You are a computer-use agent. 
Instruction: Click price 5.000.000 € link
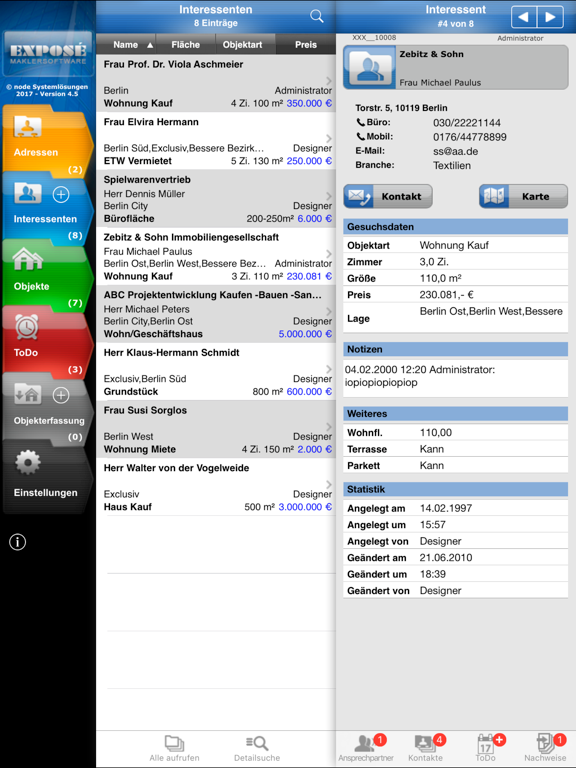coord(305,334)
